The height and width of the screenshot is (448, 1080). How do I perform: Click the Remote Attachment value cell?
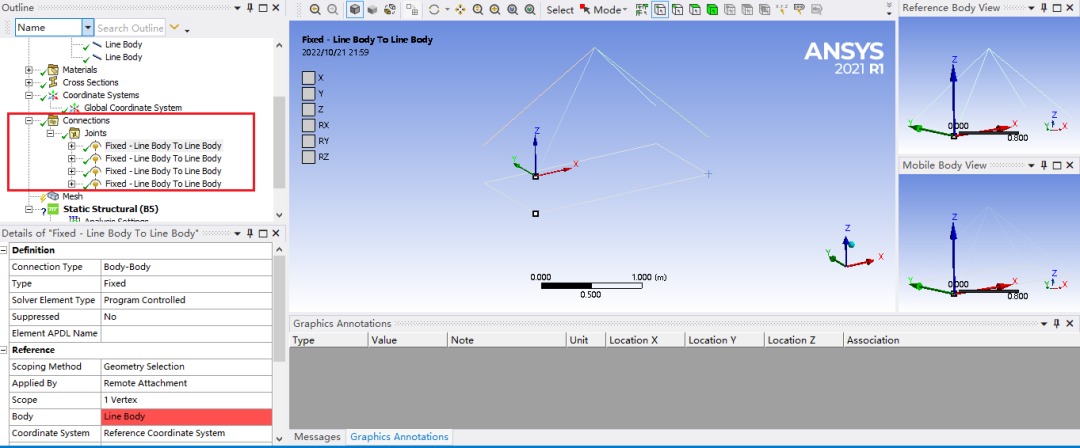[186, 383]
